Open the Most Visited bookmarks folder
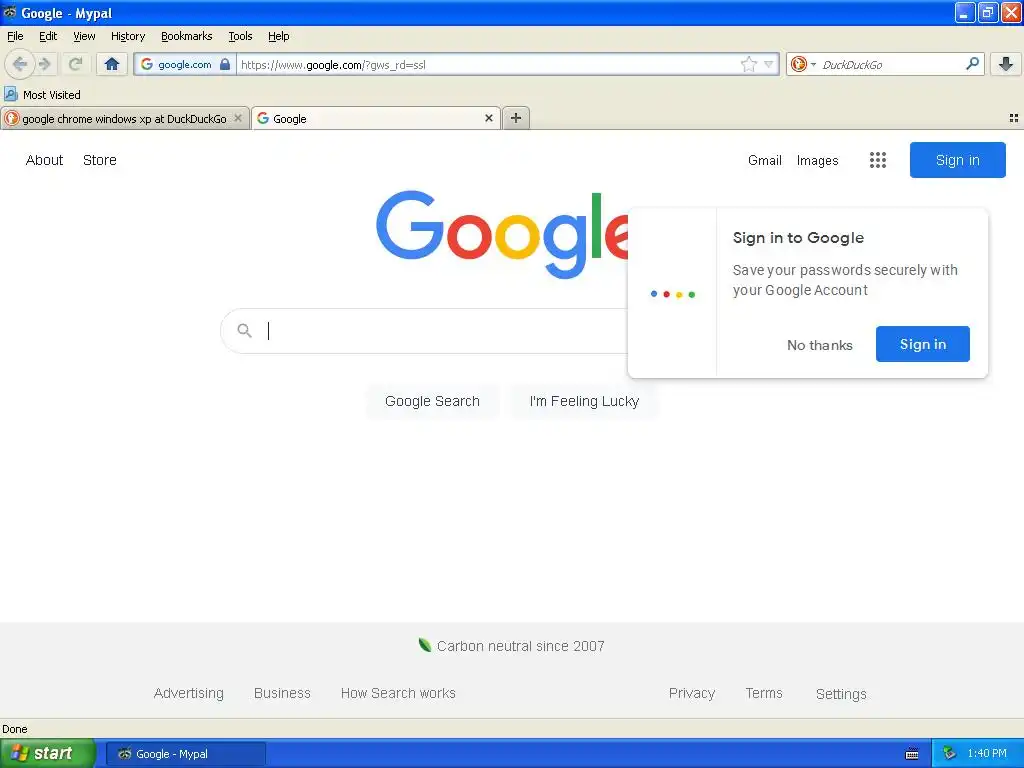 click(42, 95)
